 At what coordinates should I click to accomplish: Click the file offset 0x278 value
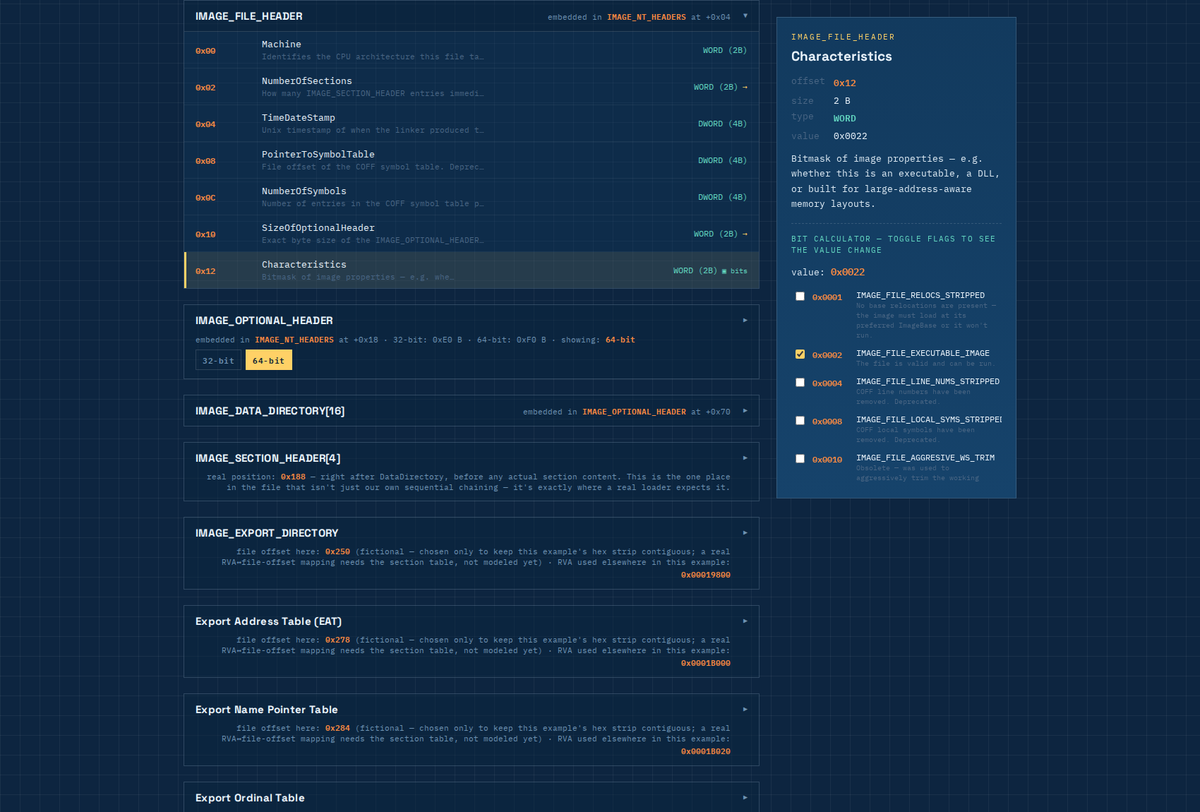[x=337, y=640]
